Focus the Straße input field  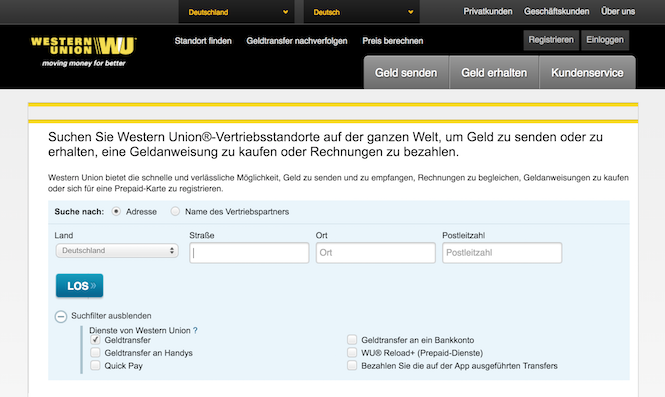click(x=249, y=253)
